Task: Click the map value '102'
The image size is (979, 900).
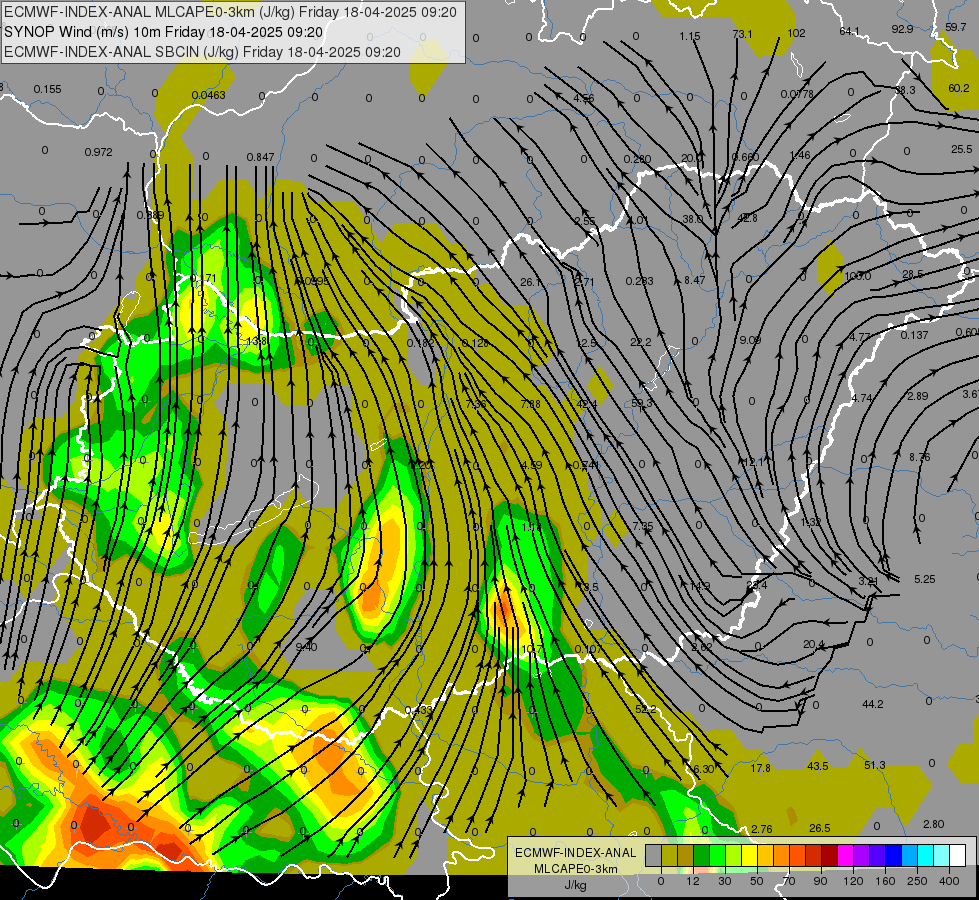Action: [796, 33]
